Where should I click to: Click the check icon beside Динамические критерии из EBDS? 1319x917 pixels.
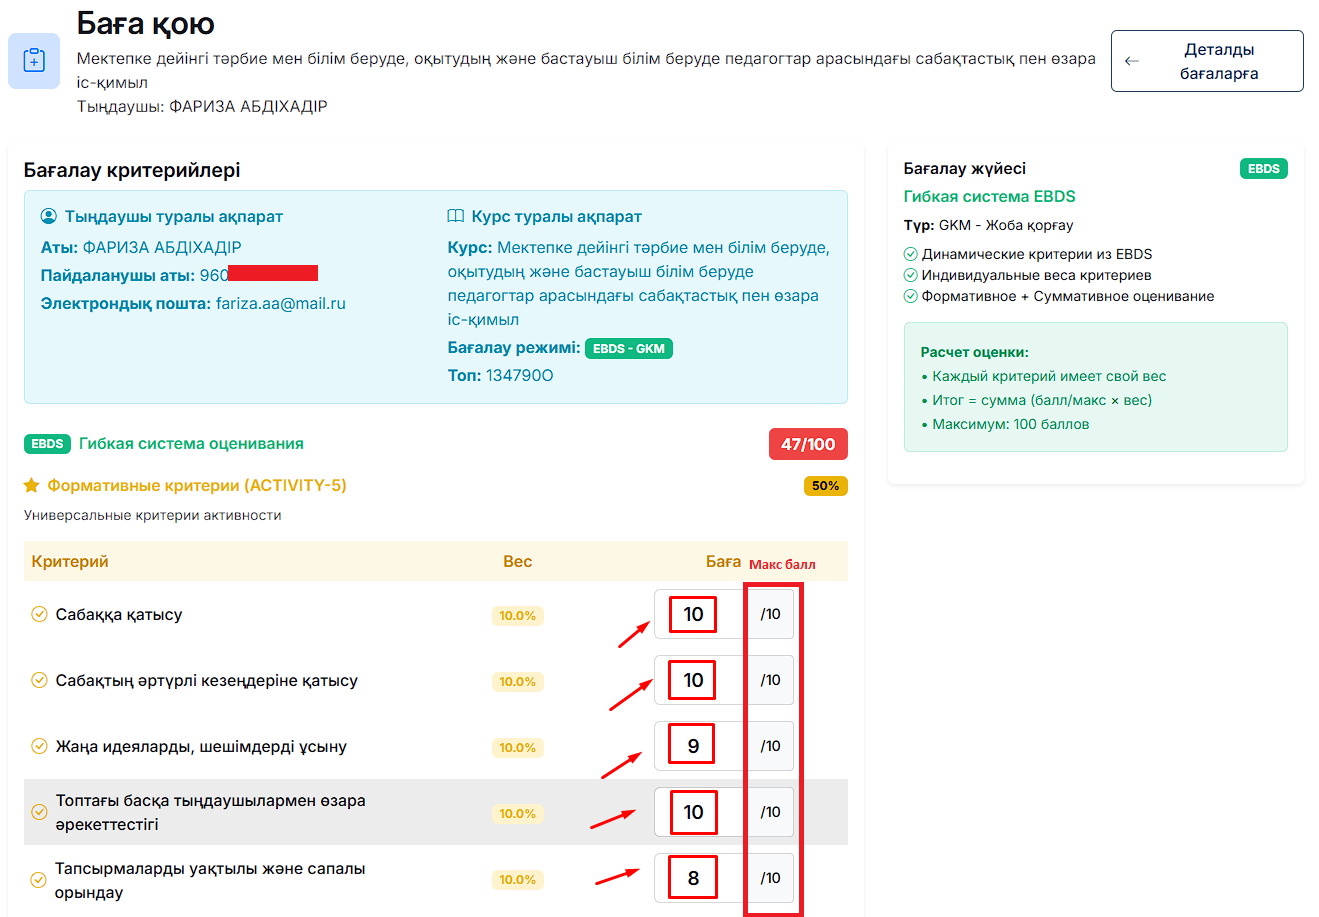tap(910, 254)
